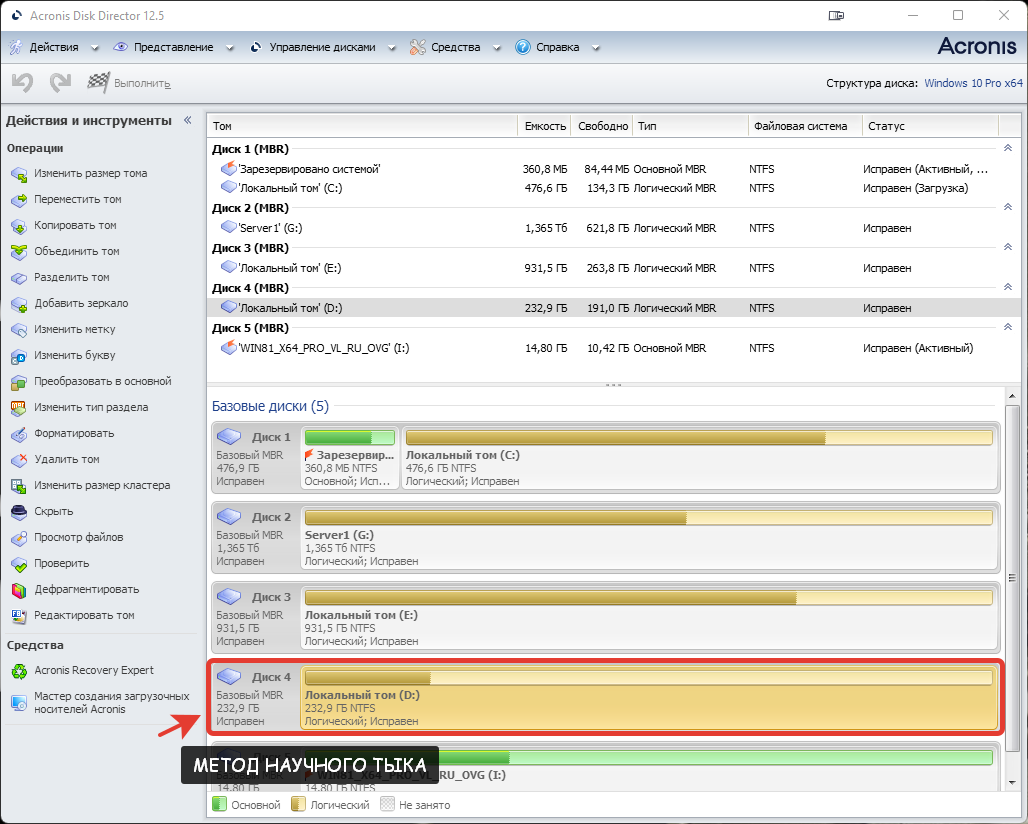Open the Представление menu

coord(174,47)
